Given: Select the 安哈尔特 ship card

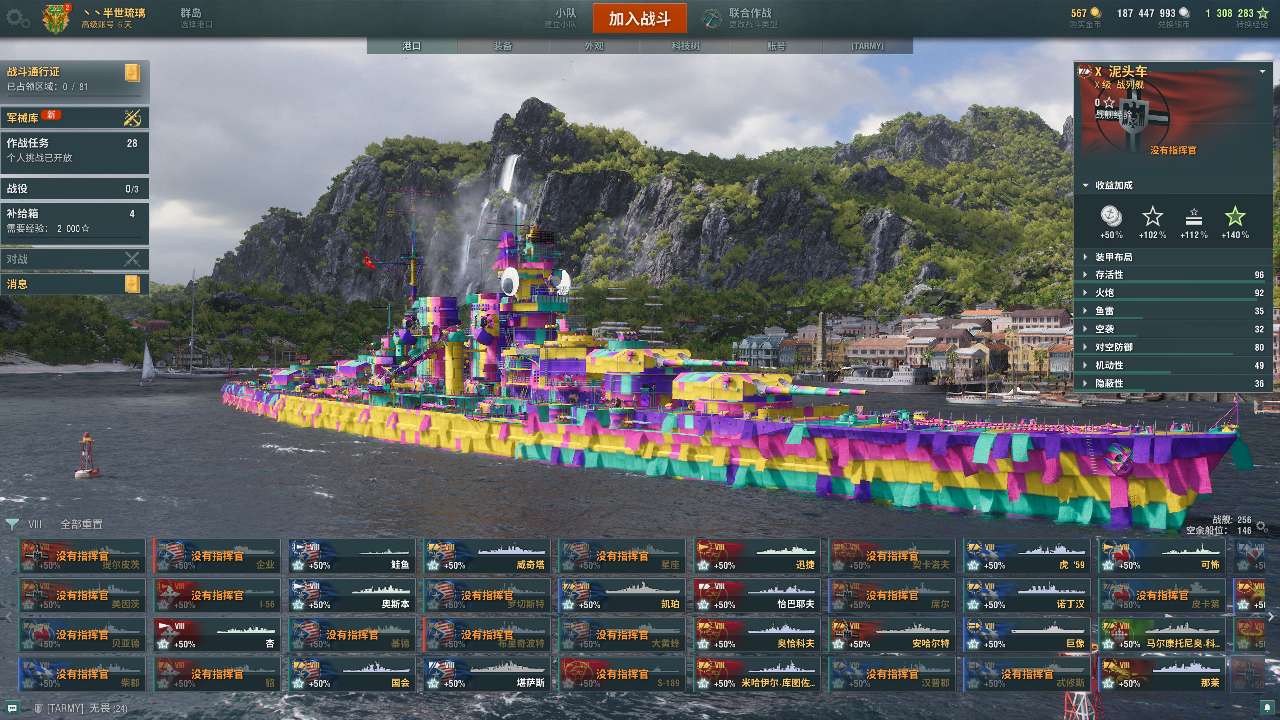Looking at the screenshot, I should click(x=892, y=635).
